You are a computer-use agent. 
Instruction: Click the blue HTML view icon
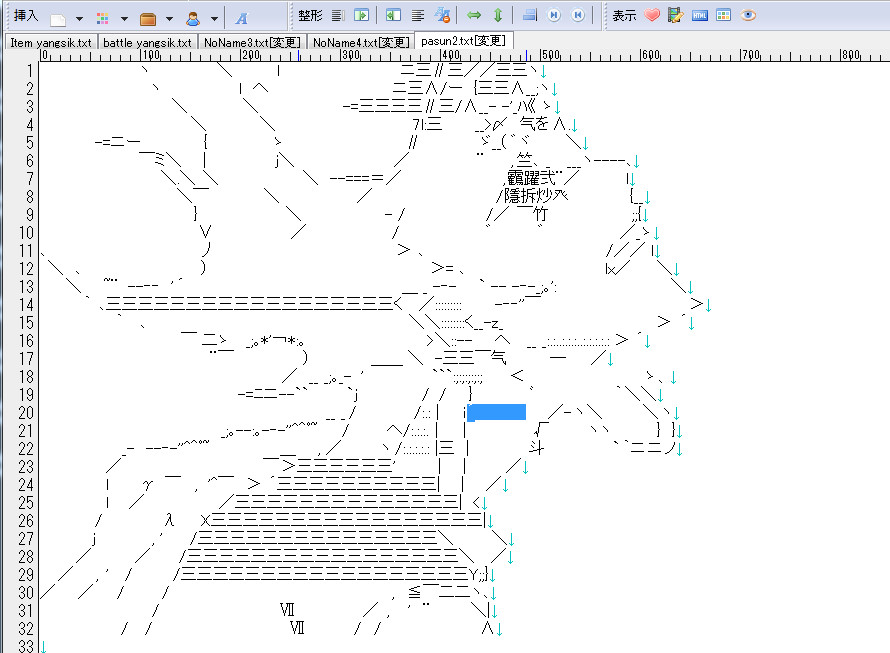[700, 16]
